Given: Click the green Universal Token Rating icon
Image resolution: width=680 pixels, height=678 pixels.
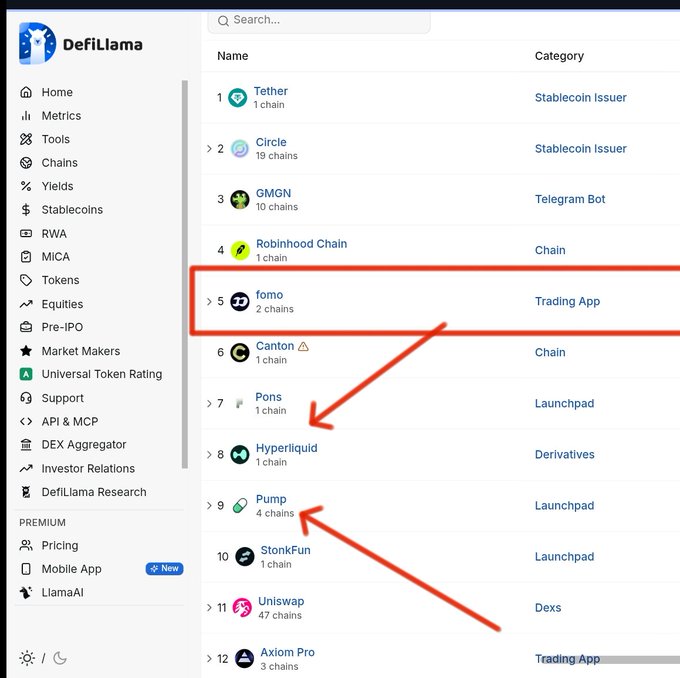Looking at the screenshot, I should coord(26,374).
